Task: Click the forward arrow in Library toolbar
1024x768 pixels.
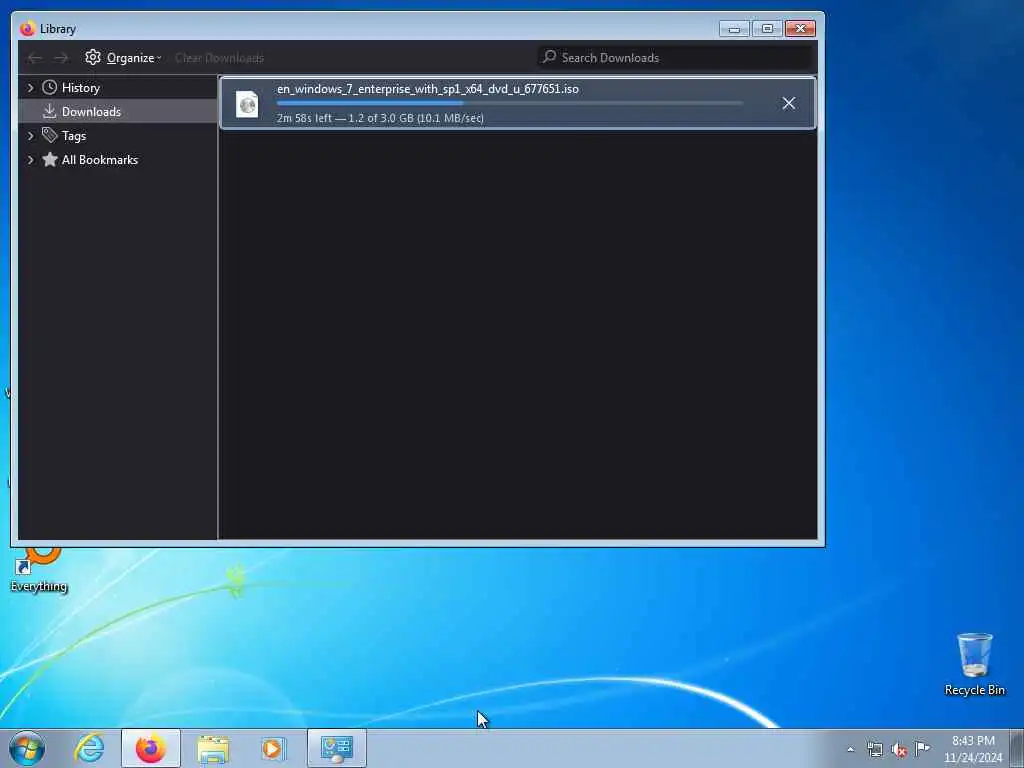Action: [61, 58]
